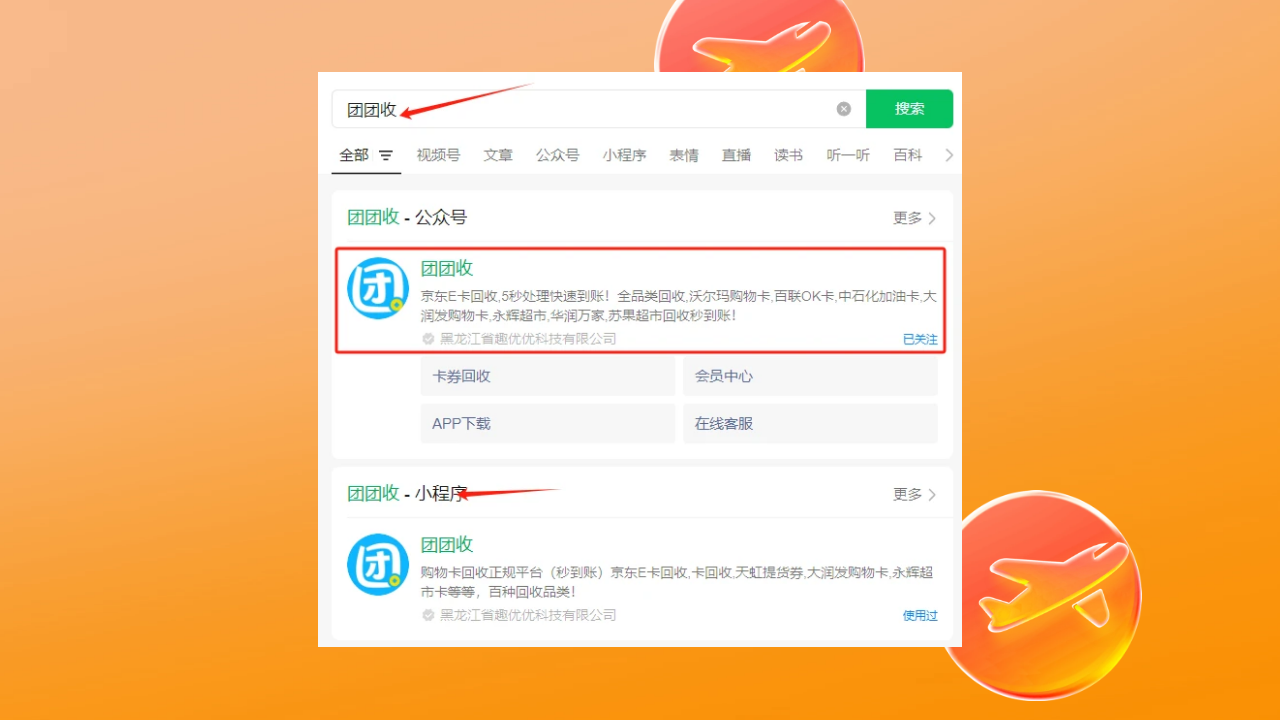
Task: Click description starting 京东E卡回收,5秒处理
Action: coord(678,306)
